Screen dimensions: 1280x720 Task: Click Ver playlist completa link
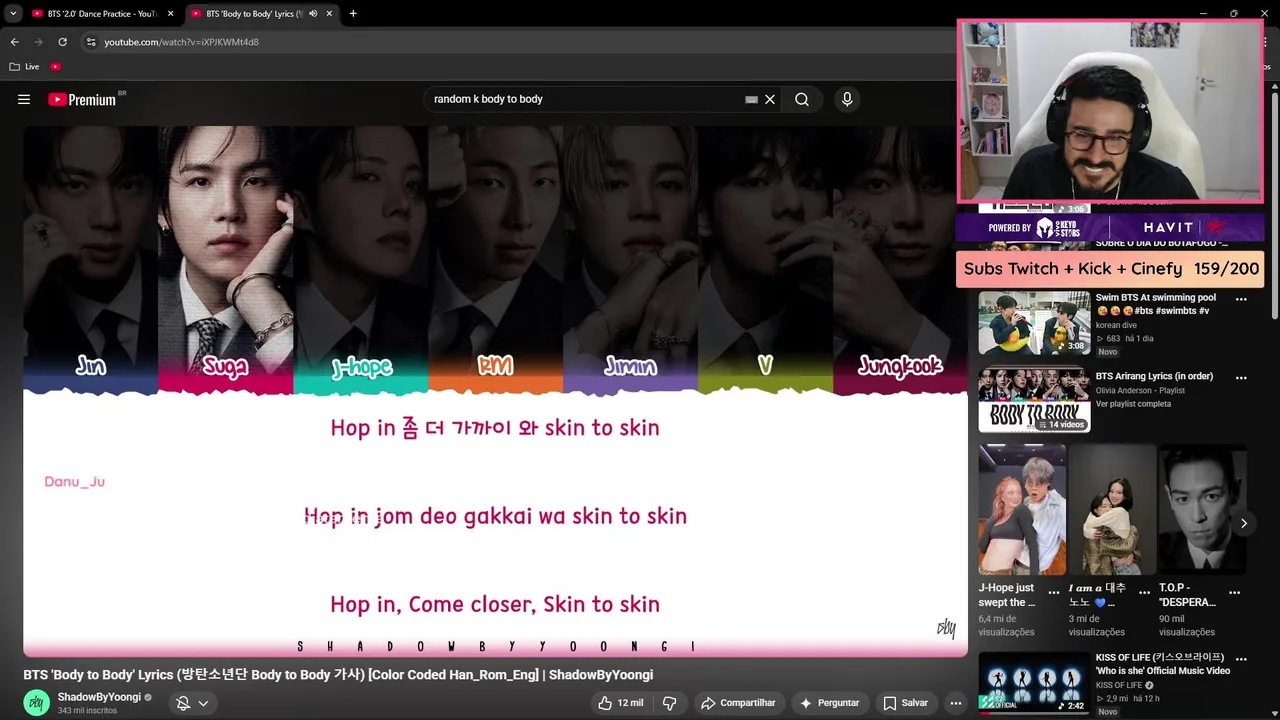1133,404
